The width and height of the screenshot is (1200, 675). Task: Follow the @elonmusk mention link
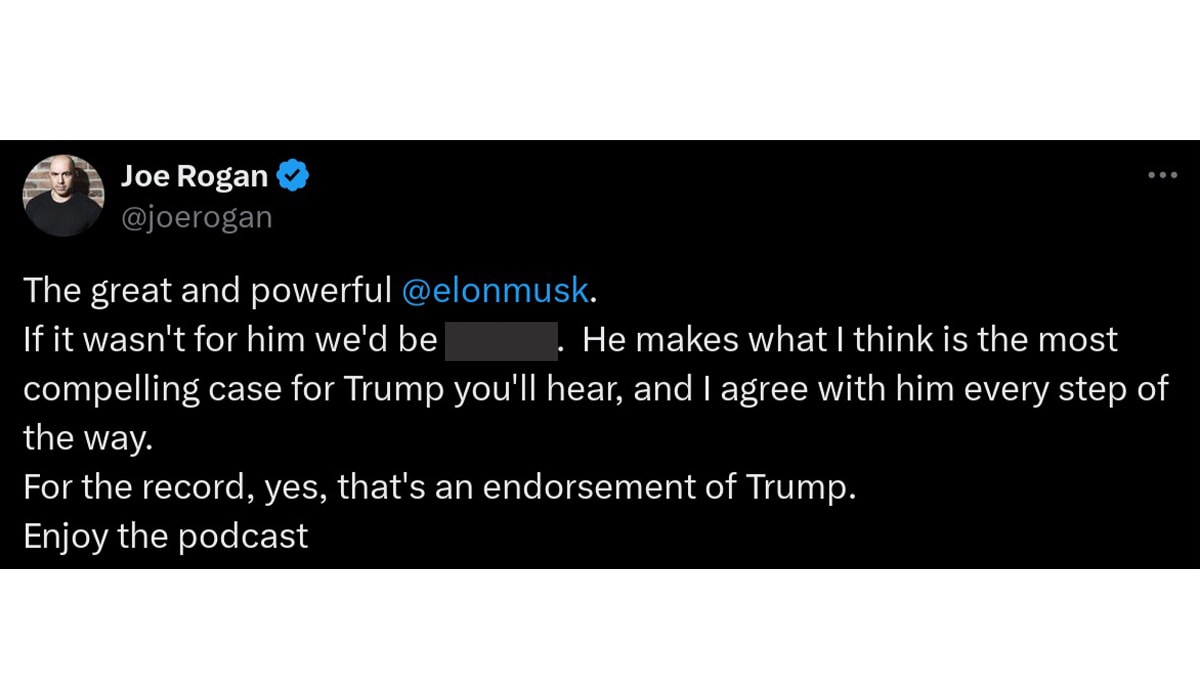coord(495,290)
